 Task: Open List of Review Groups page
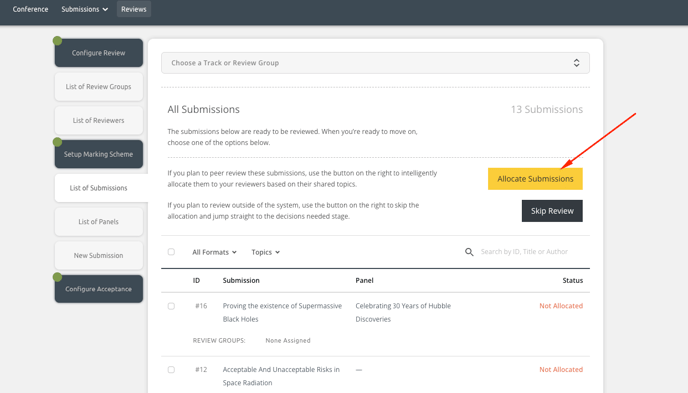pyautogui.click(x=99, y=86)
